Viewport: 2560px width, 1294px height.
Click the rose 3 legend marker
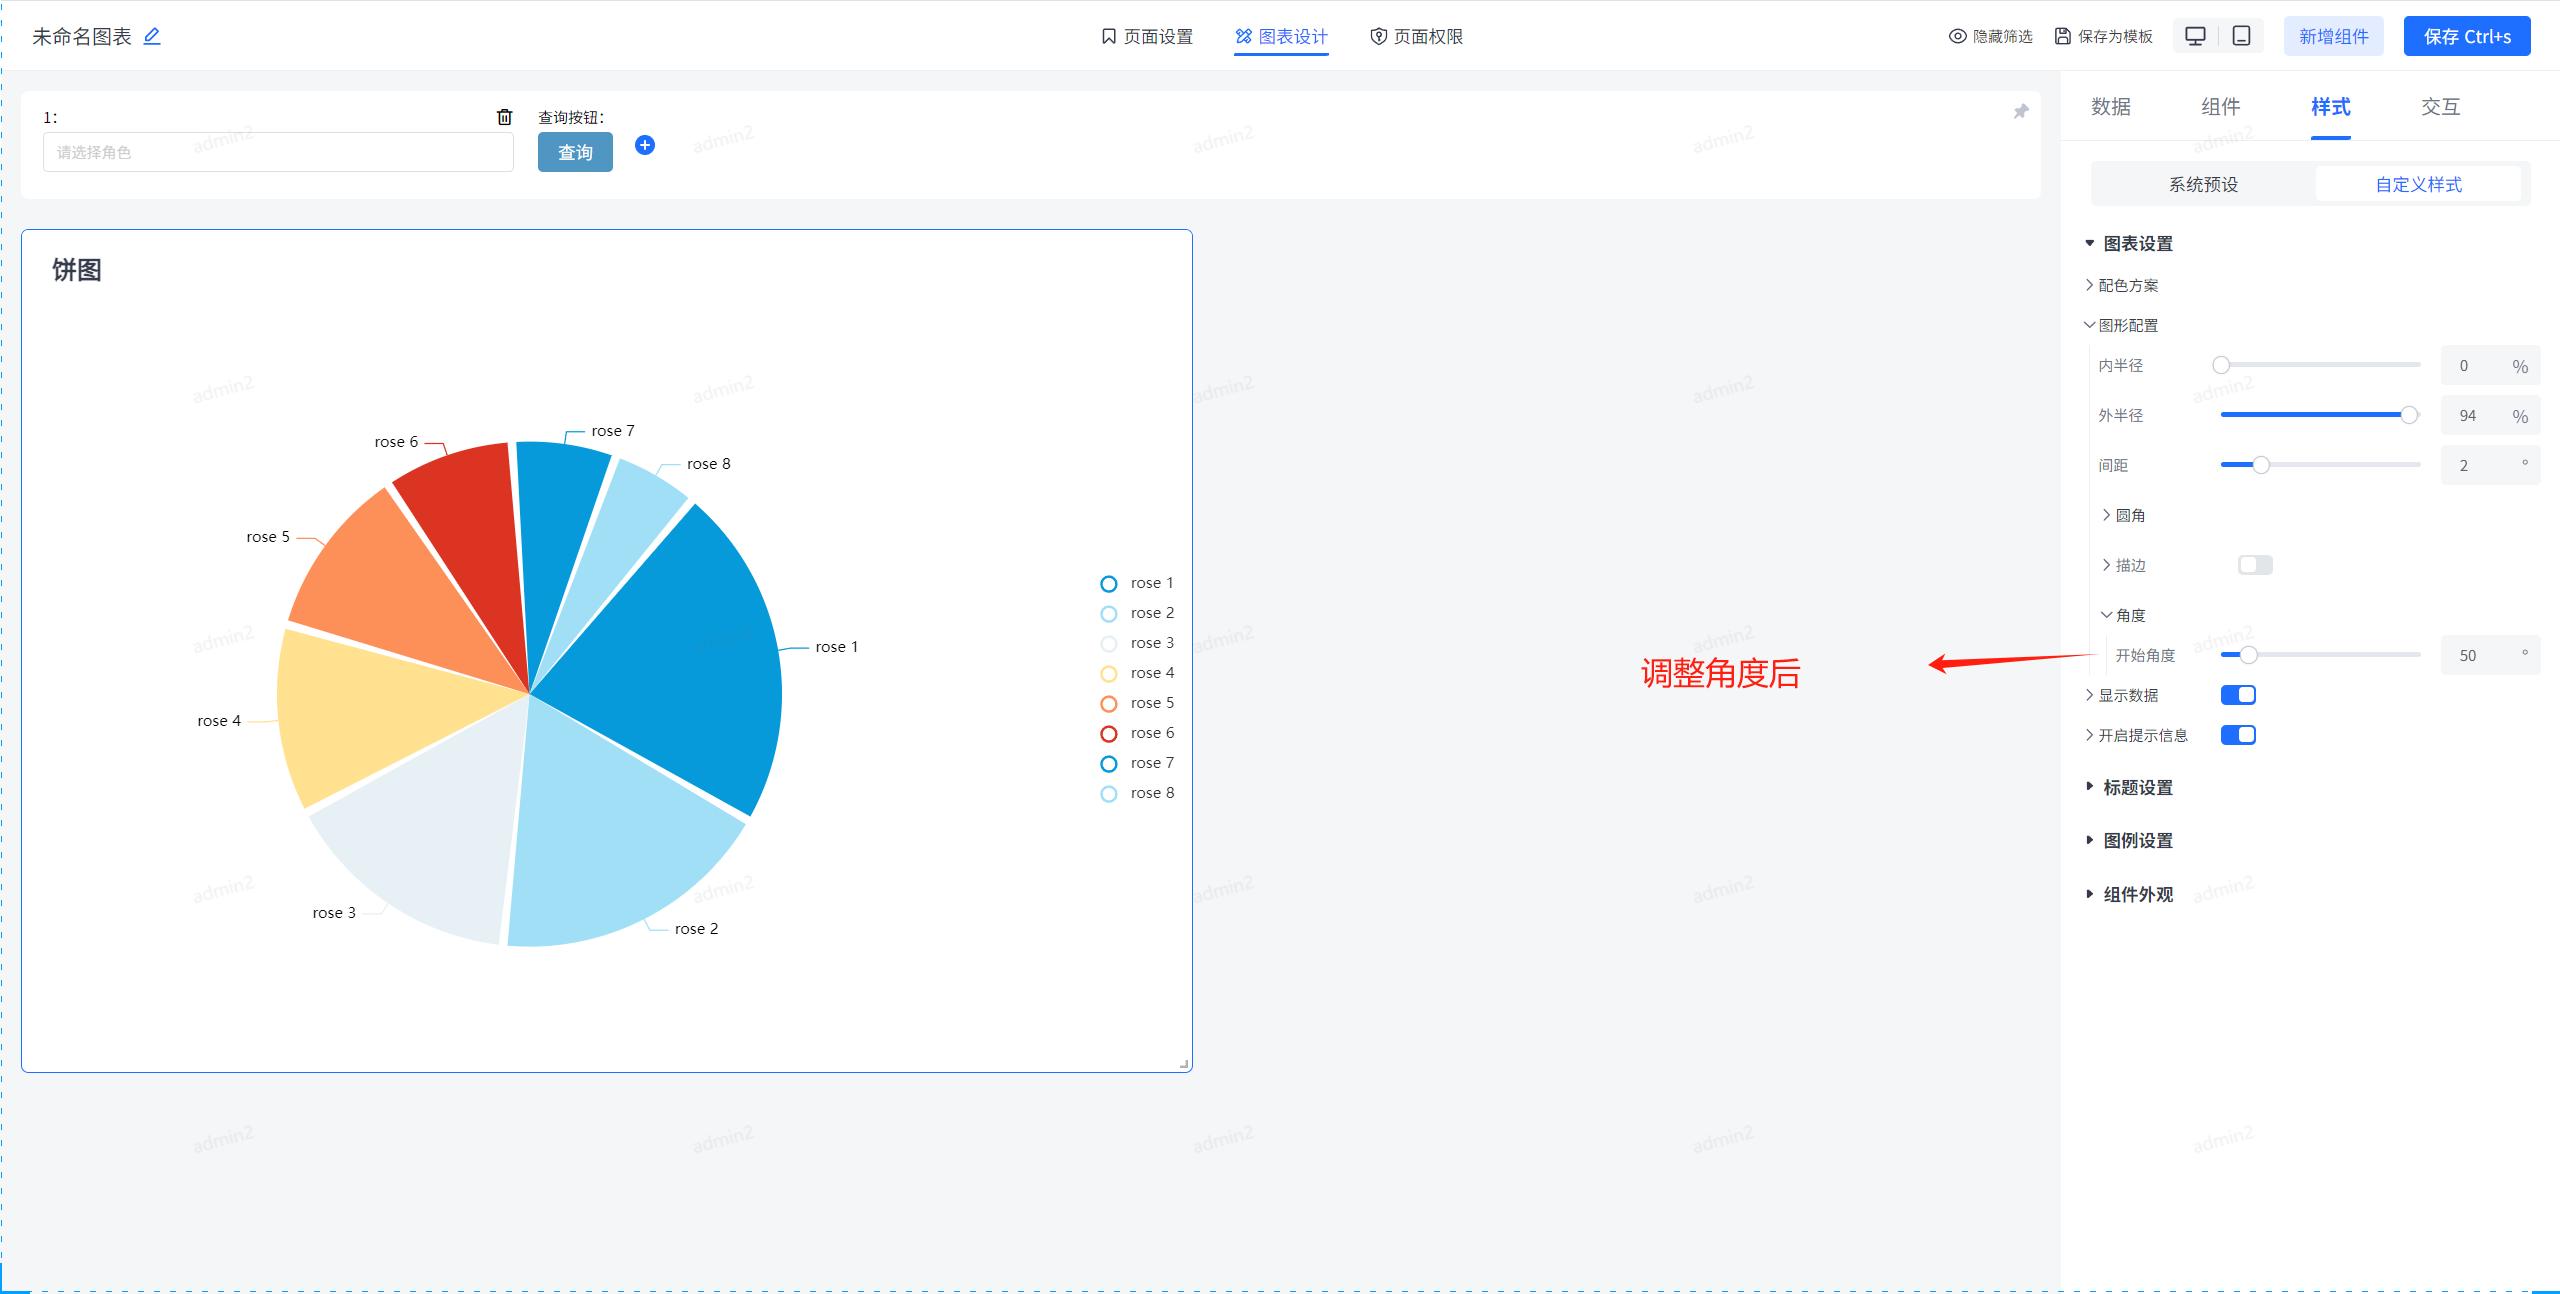[1109, 644]
